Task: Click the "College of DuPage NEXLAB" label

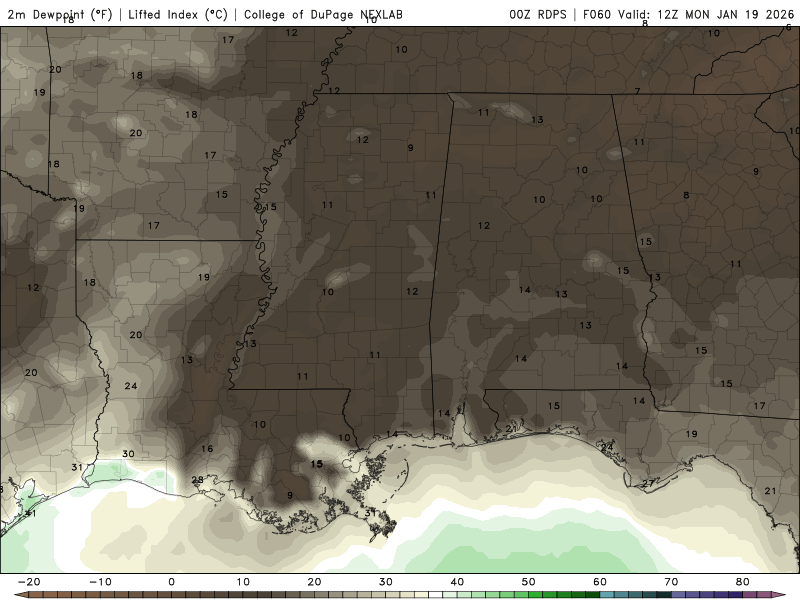Action: click(x=323, y=14)
